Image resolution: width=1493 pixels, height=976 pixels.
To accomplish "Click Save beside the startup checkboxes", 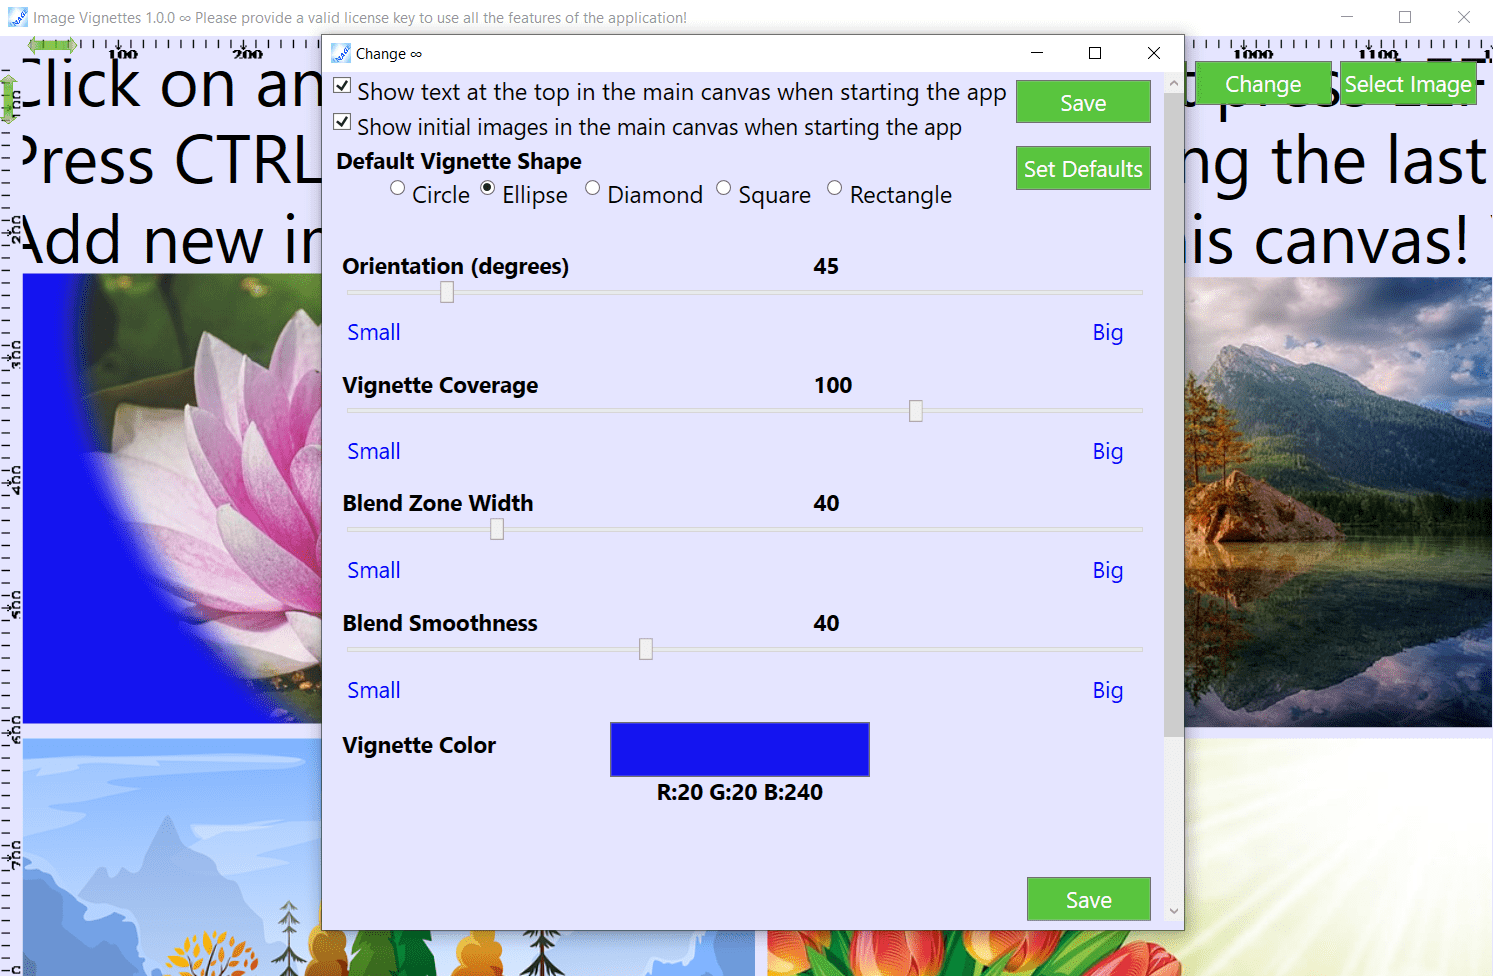I will 1083,102.
